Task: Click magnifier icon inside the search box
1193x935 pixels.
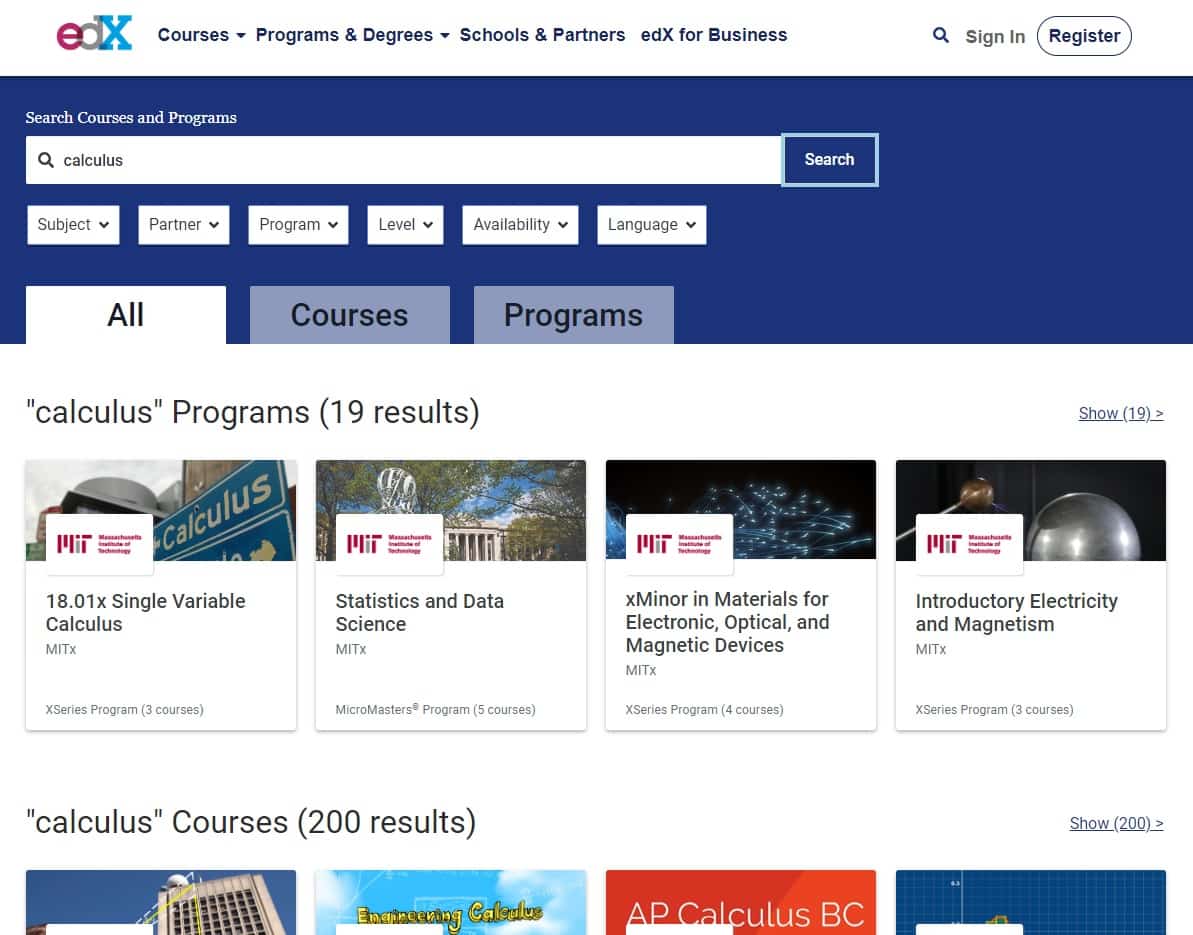Action: point(46,160)
